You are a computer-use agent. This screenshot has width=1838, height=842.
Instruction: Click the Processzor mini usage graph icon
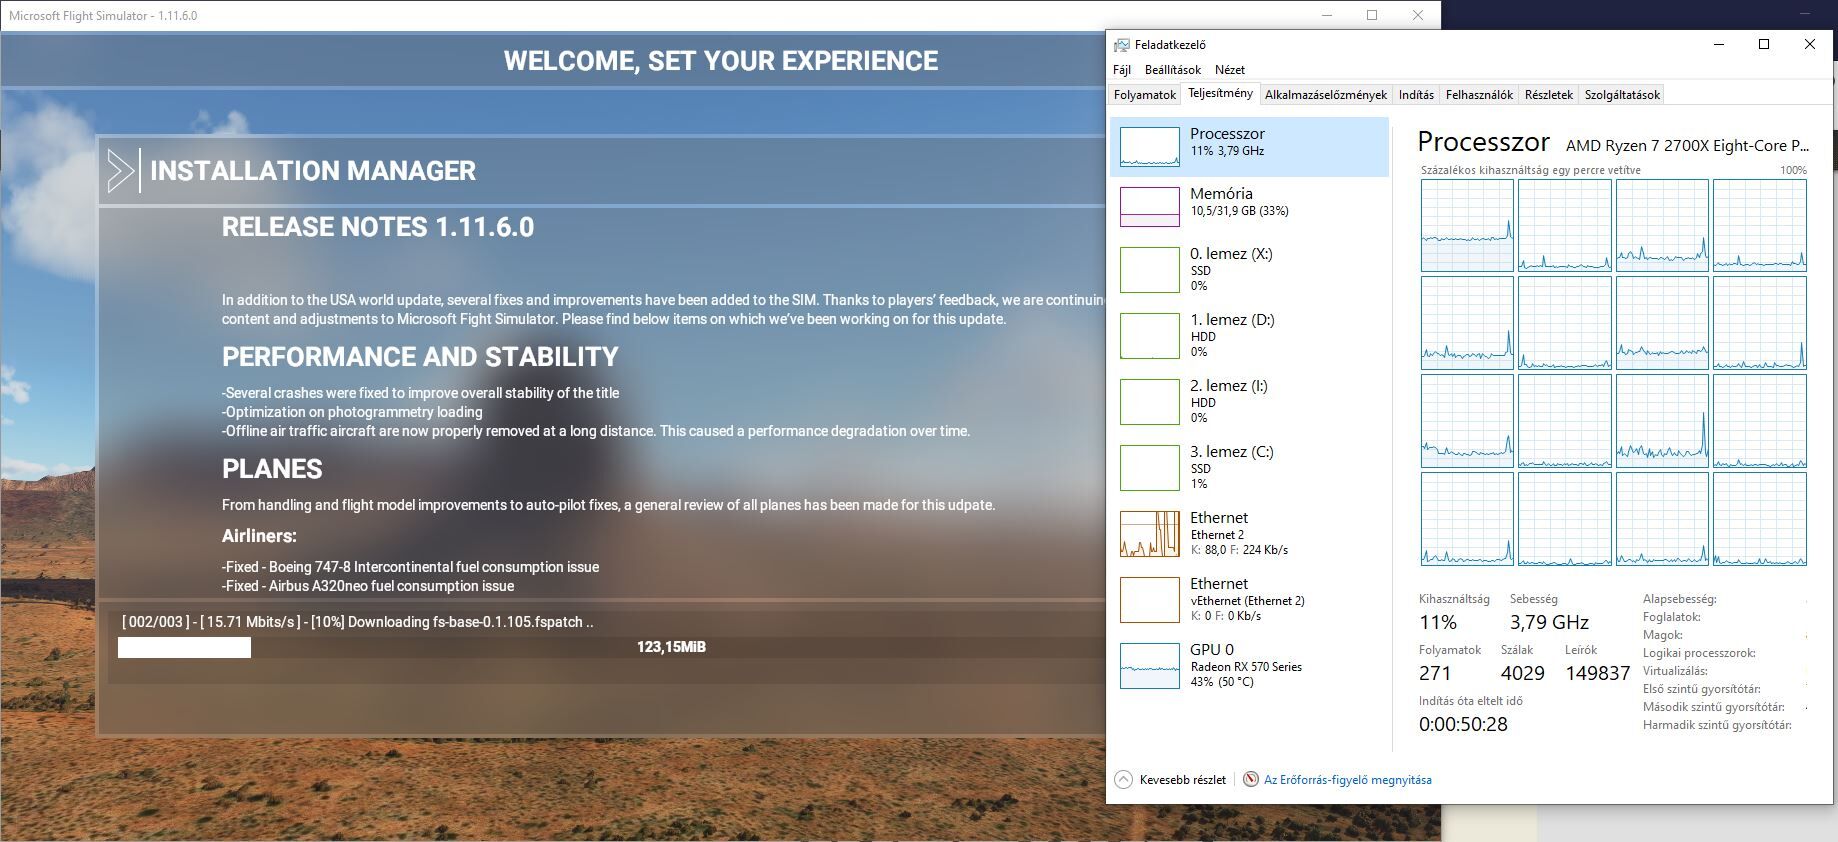[x=1150, y=147]
